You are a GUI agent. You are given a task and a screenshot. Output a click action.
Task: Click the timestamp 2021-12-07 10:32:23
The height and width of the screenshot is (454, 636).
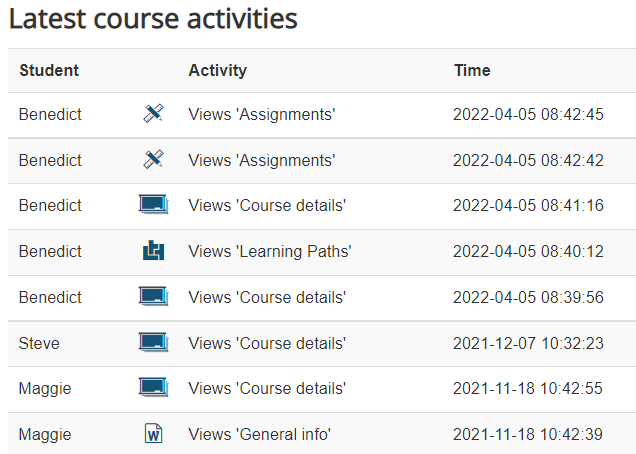pyautogui.click(x=528, y=343)
